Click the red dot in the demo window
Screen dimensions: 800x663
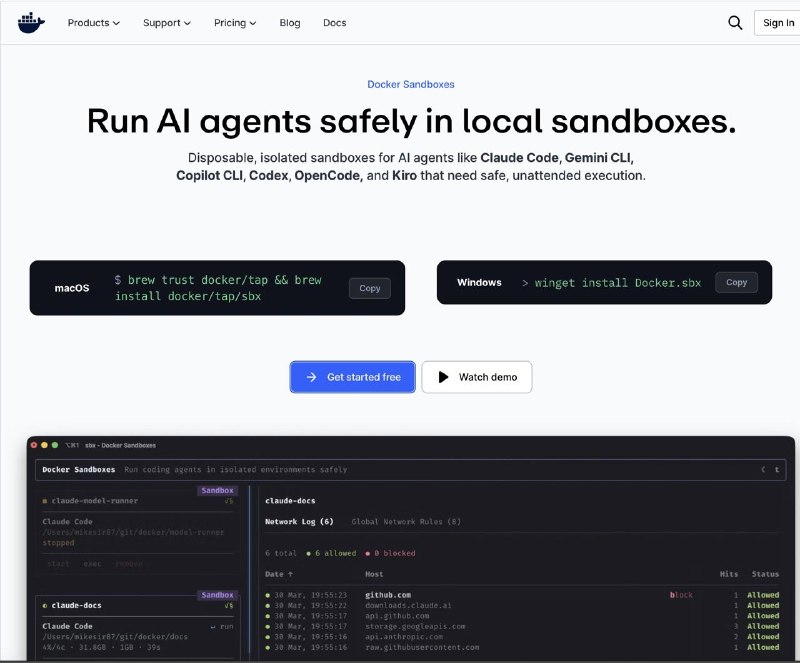pos(34,445)
